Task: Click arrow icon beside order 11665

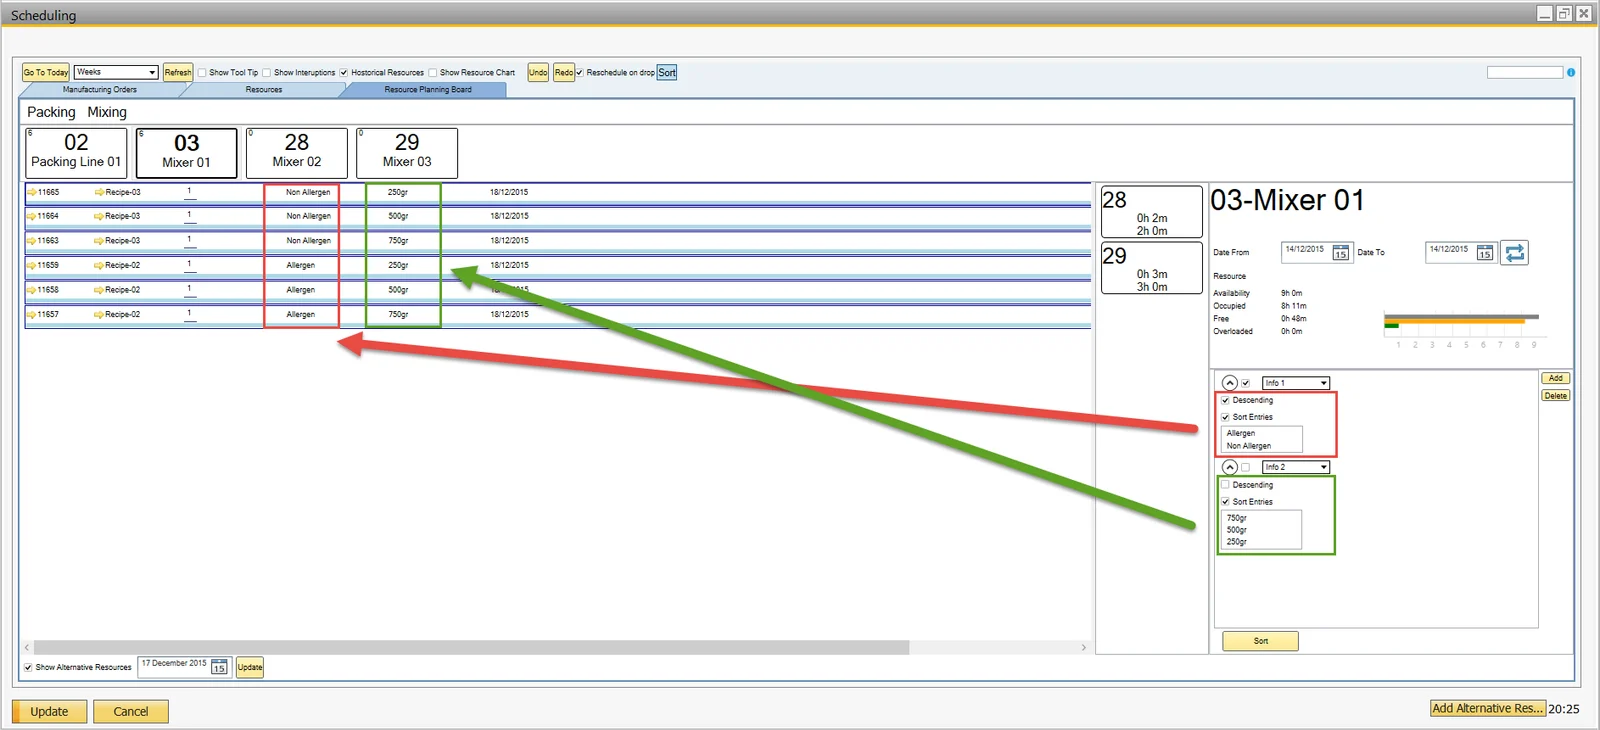Action: point(32,192)
